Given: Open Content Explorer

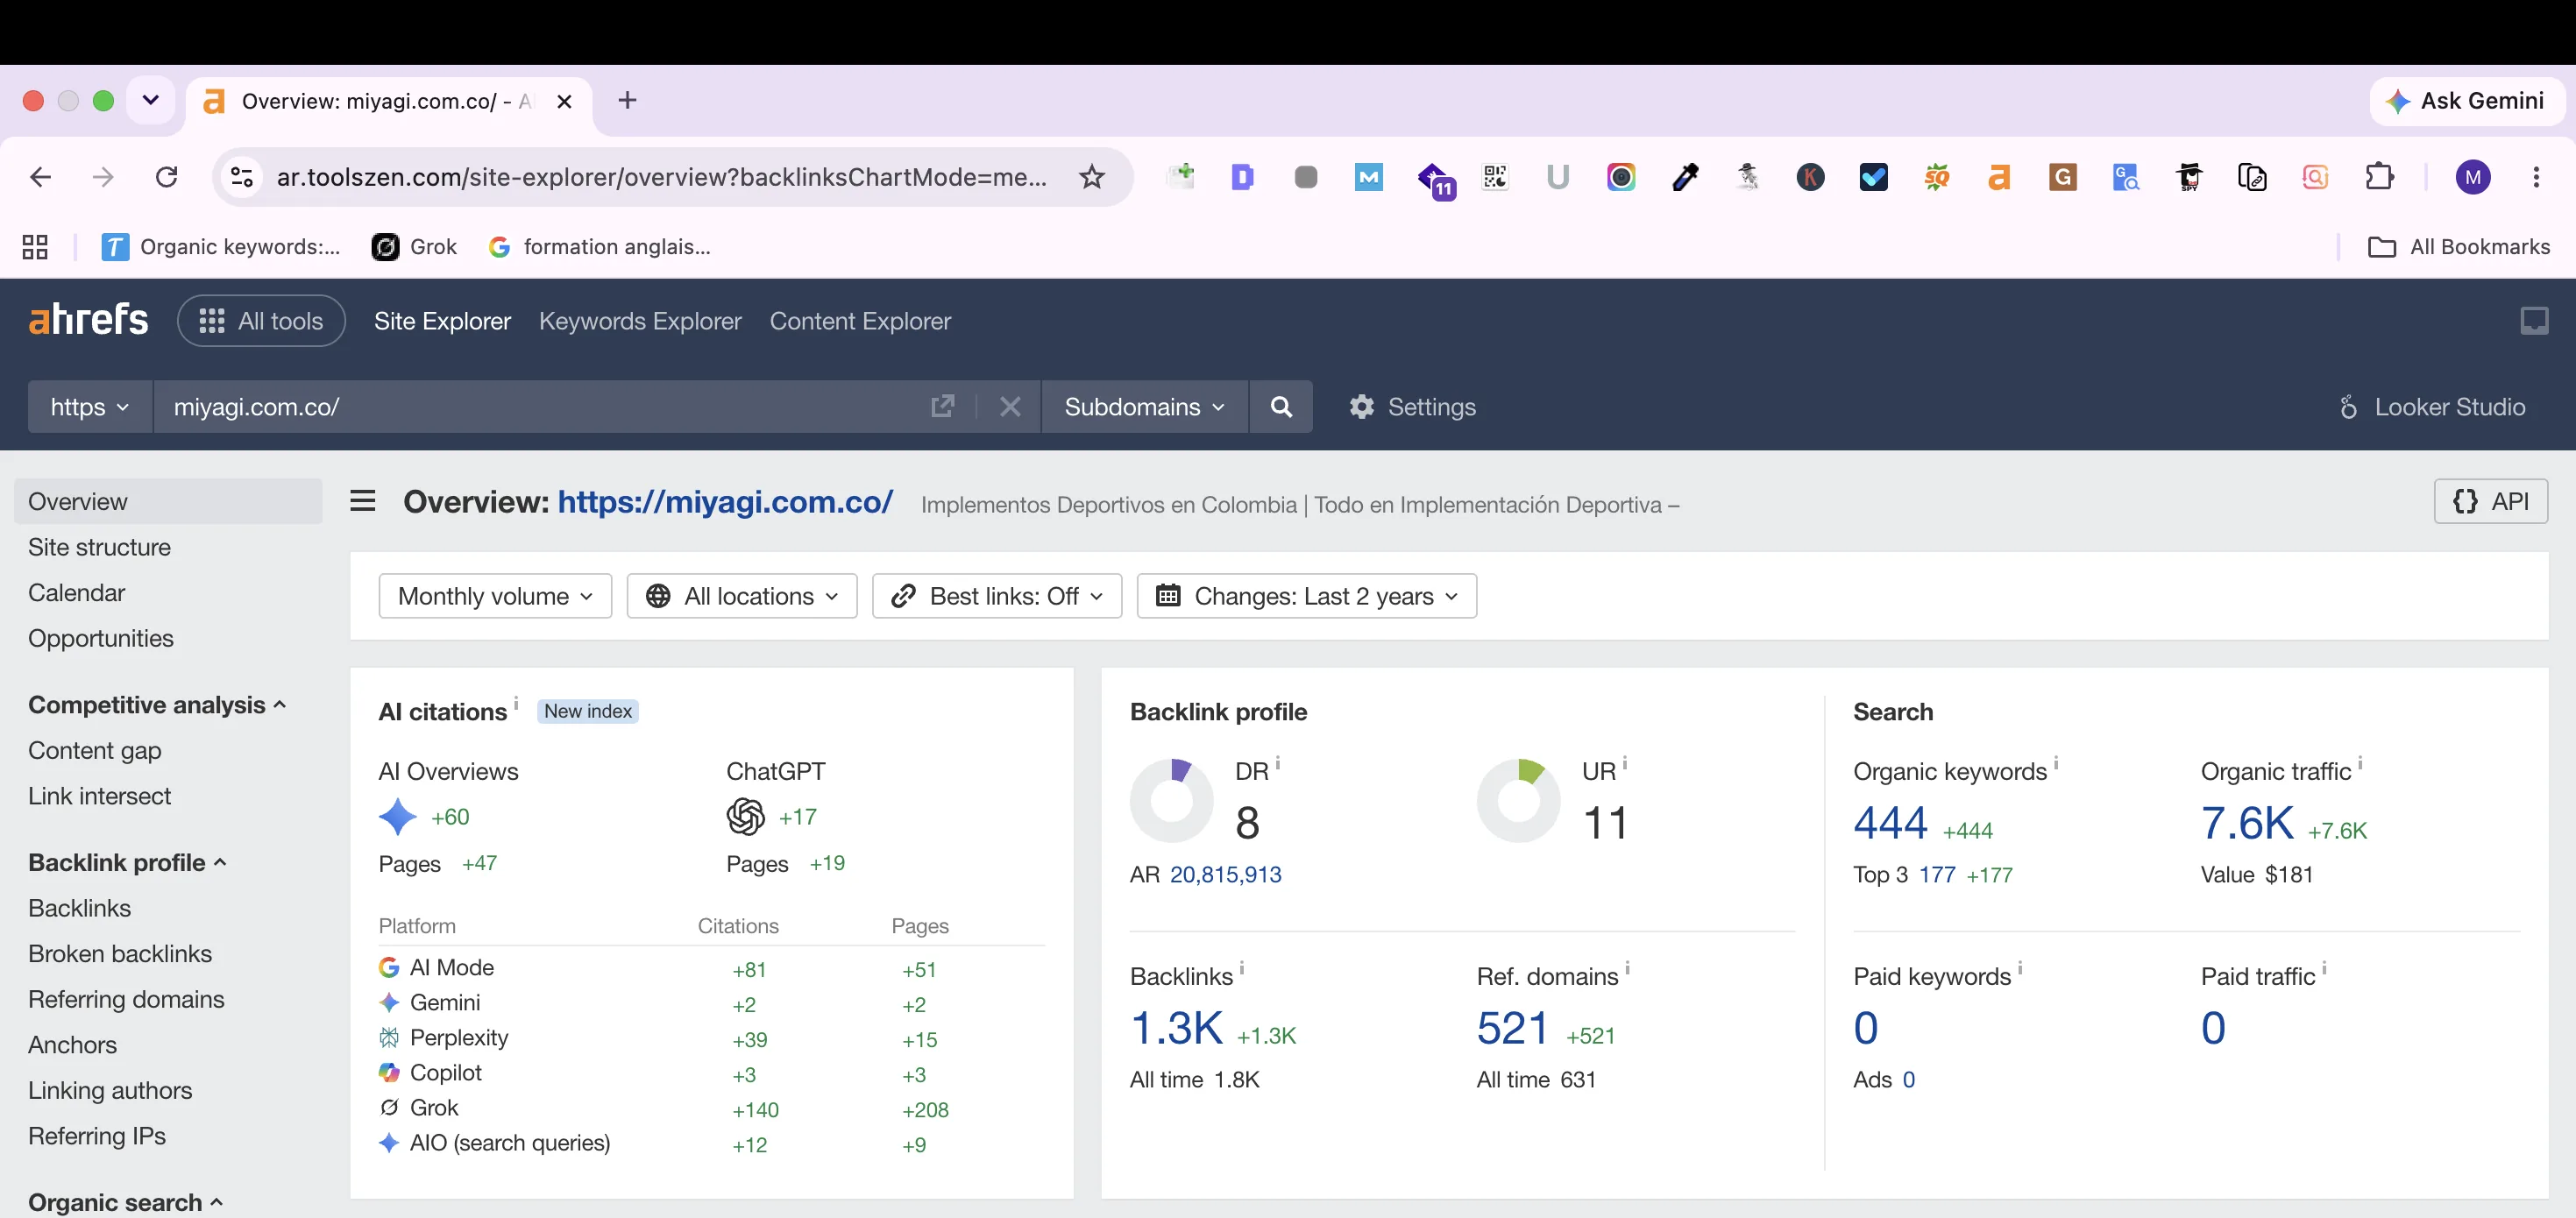Looking at the screenshot, I should point(860,321).
